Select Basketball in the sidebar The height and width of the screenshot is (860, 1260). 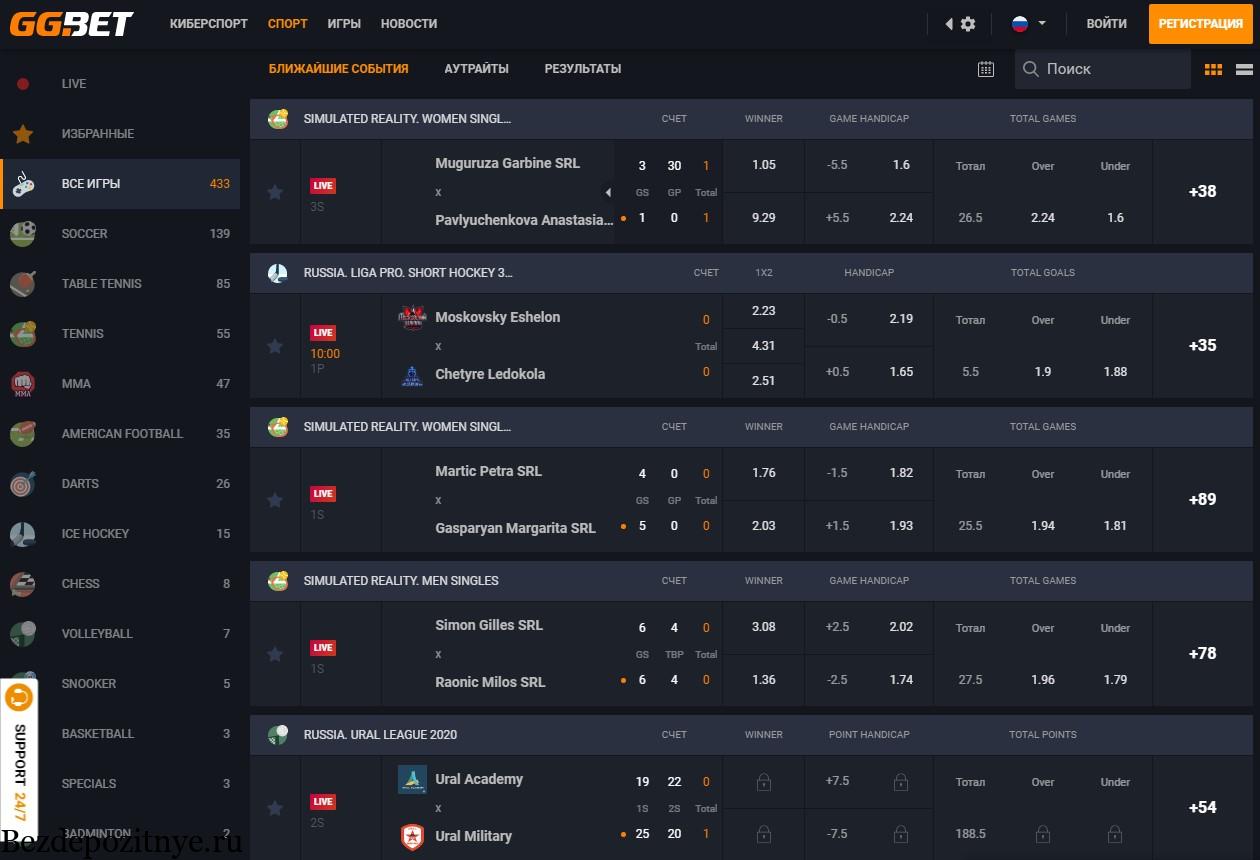(120, 734)
